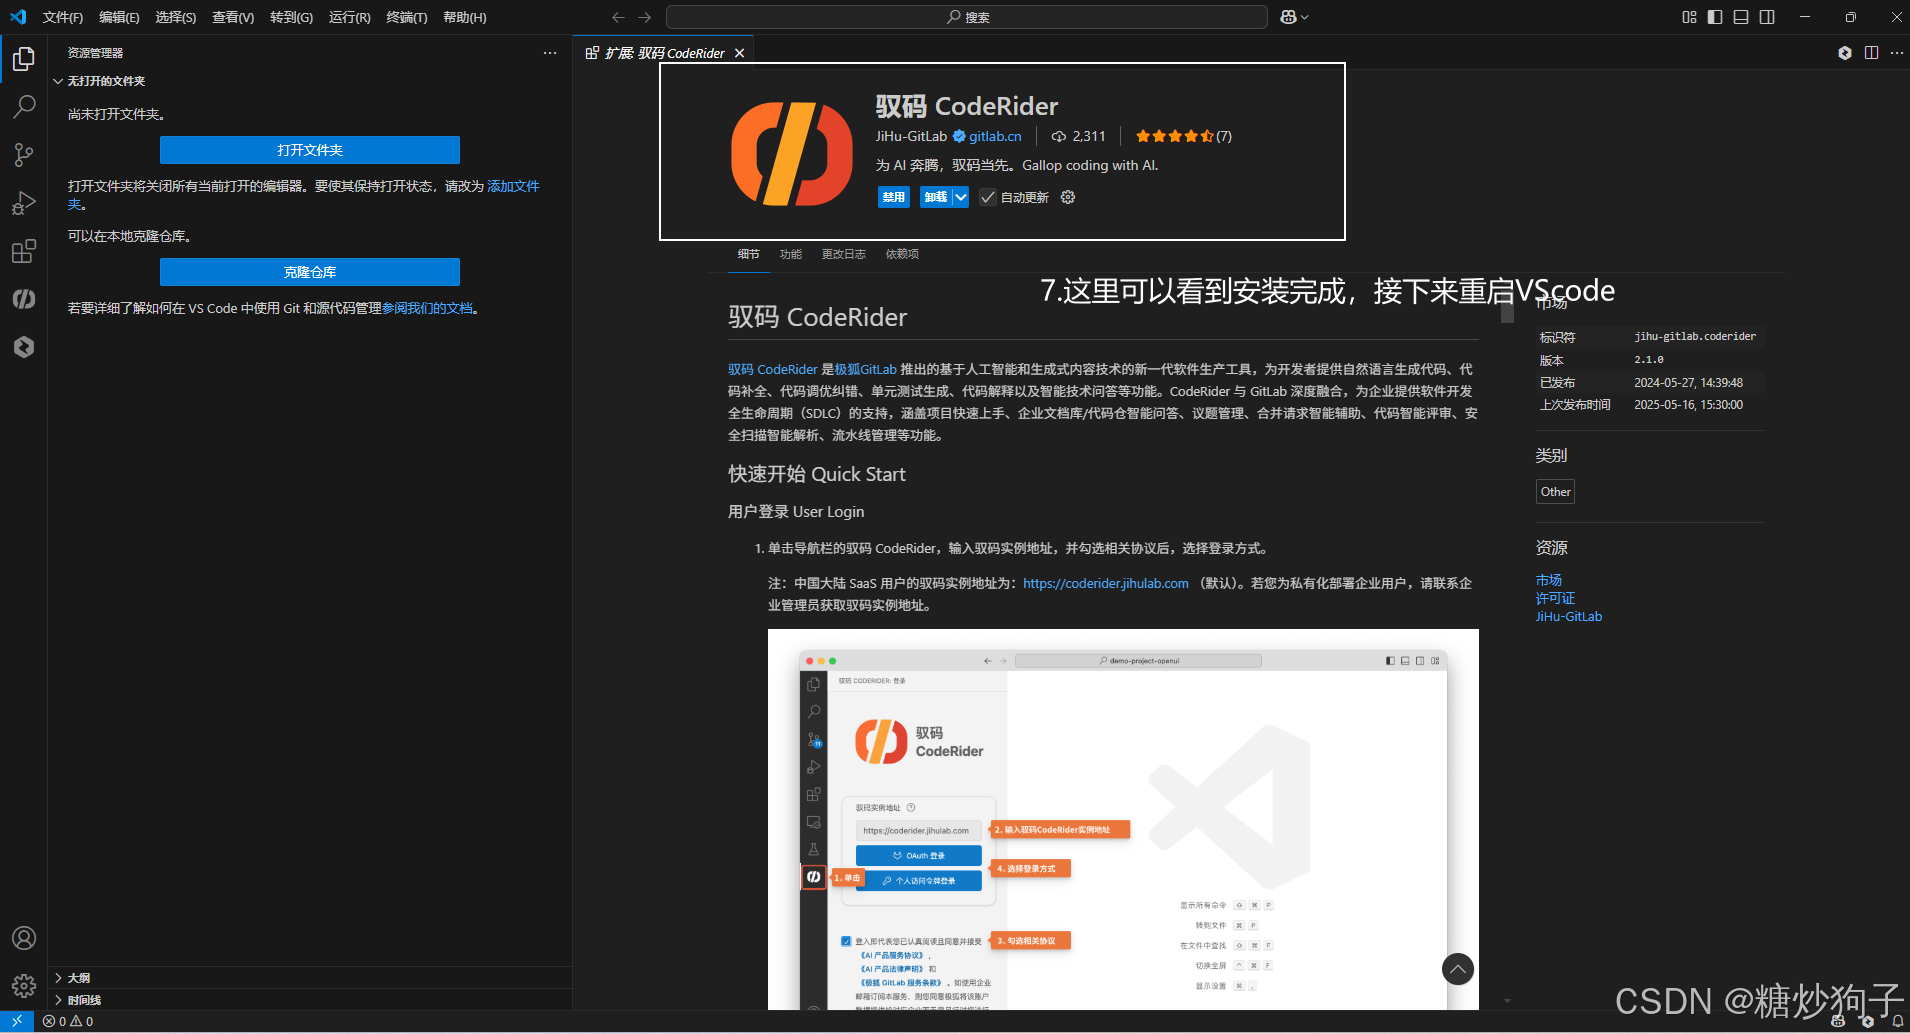
Task: Open the License resource link
Action: point(1555,598)
